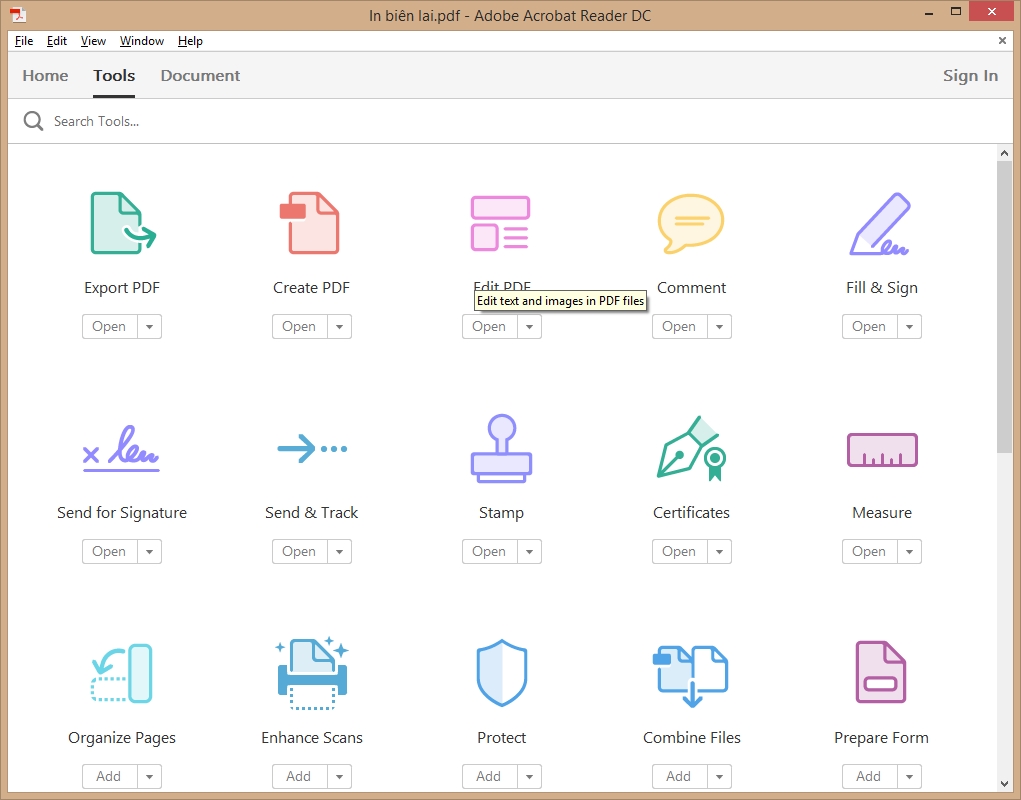This screenshot has height=800, width=1021.
Task: Select the Tools tab
Action: 114,76
